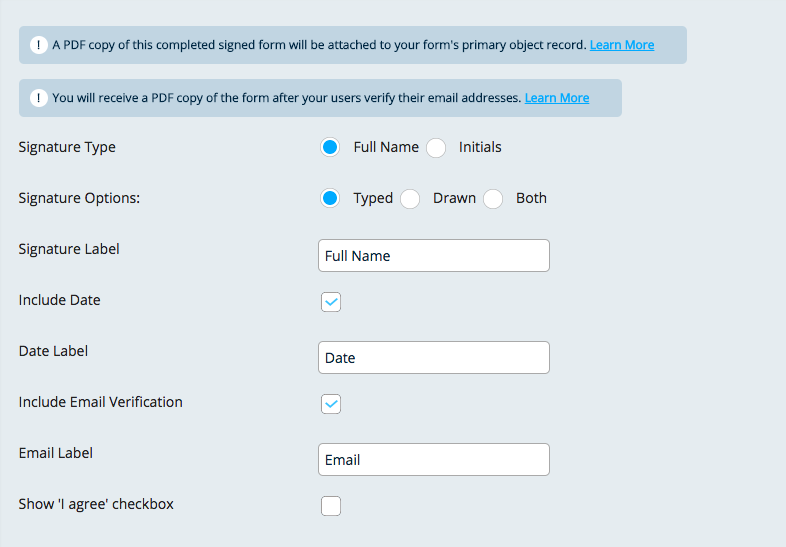Open Learn More link about verifying email addresses
786x547 pixels.
pyautogui.click(x=556, y=98)
